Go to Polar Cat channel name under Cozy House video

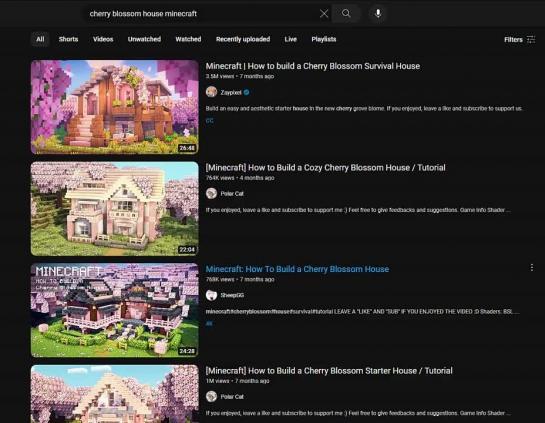pos(232,194)
